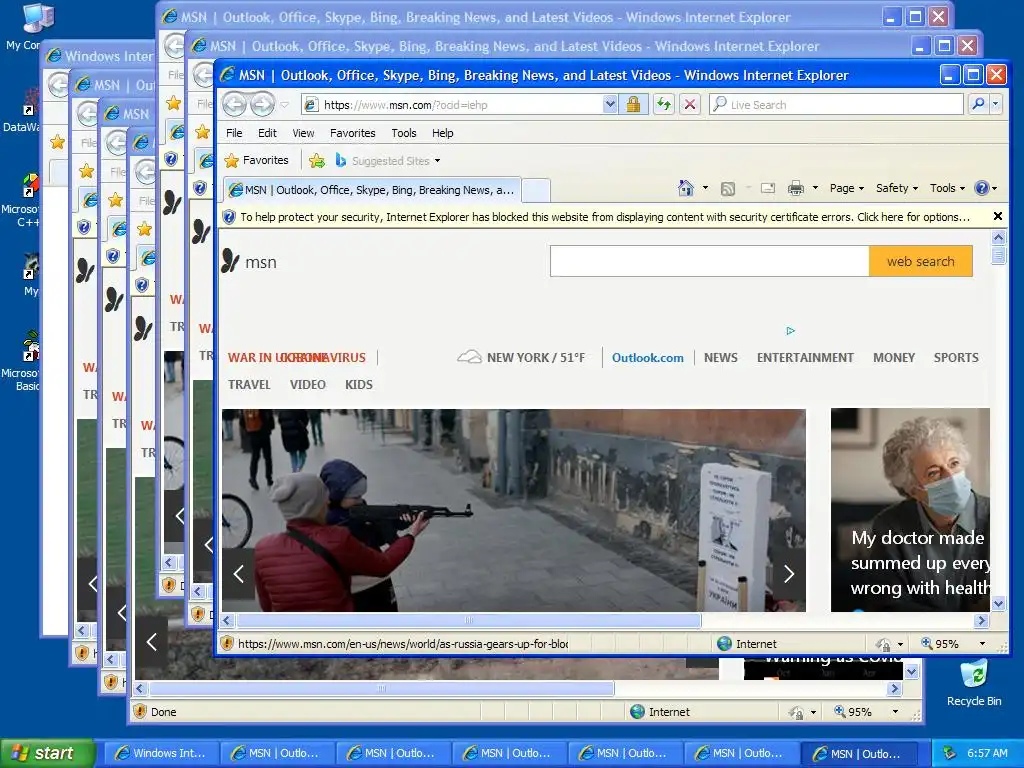Open the File menu
1024x768 pixels.
click(234, 133)
